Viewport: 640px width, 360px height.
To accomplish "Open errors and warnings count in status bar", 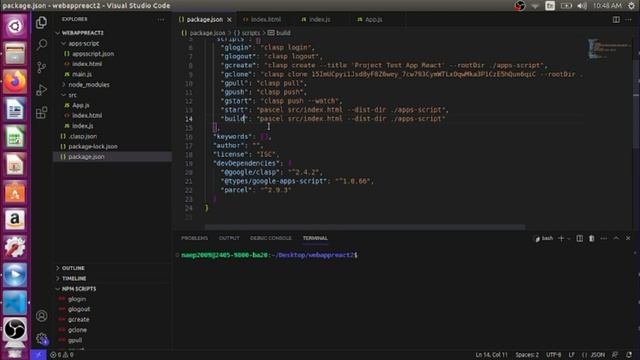I will pos(62,355).
